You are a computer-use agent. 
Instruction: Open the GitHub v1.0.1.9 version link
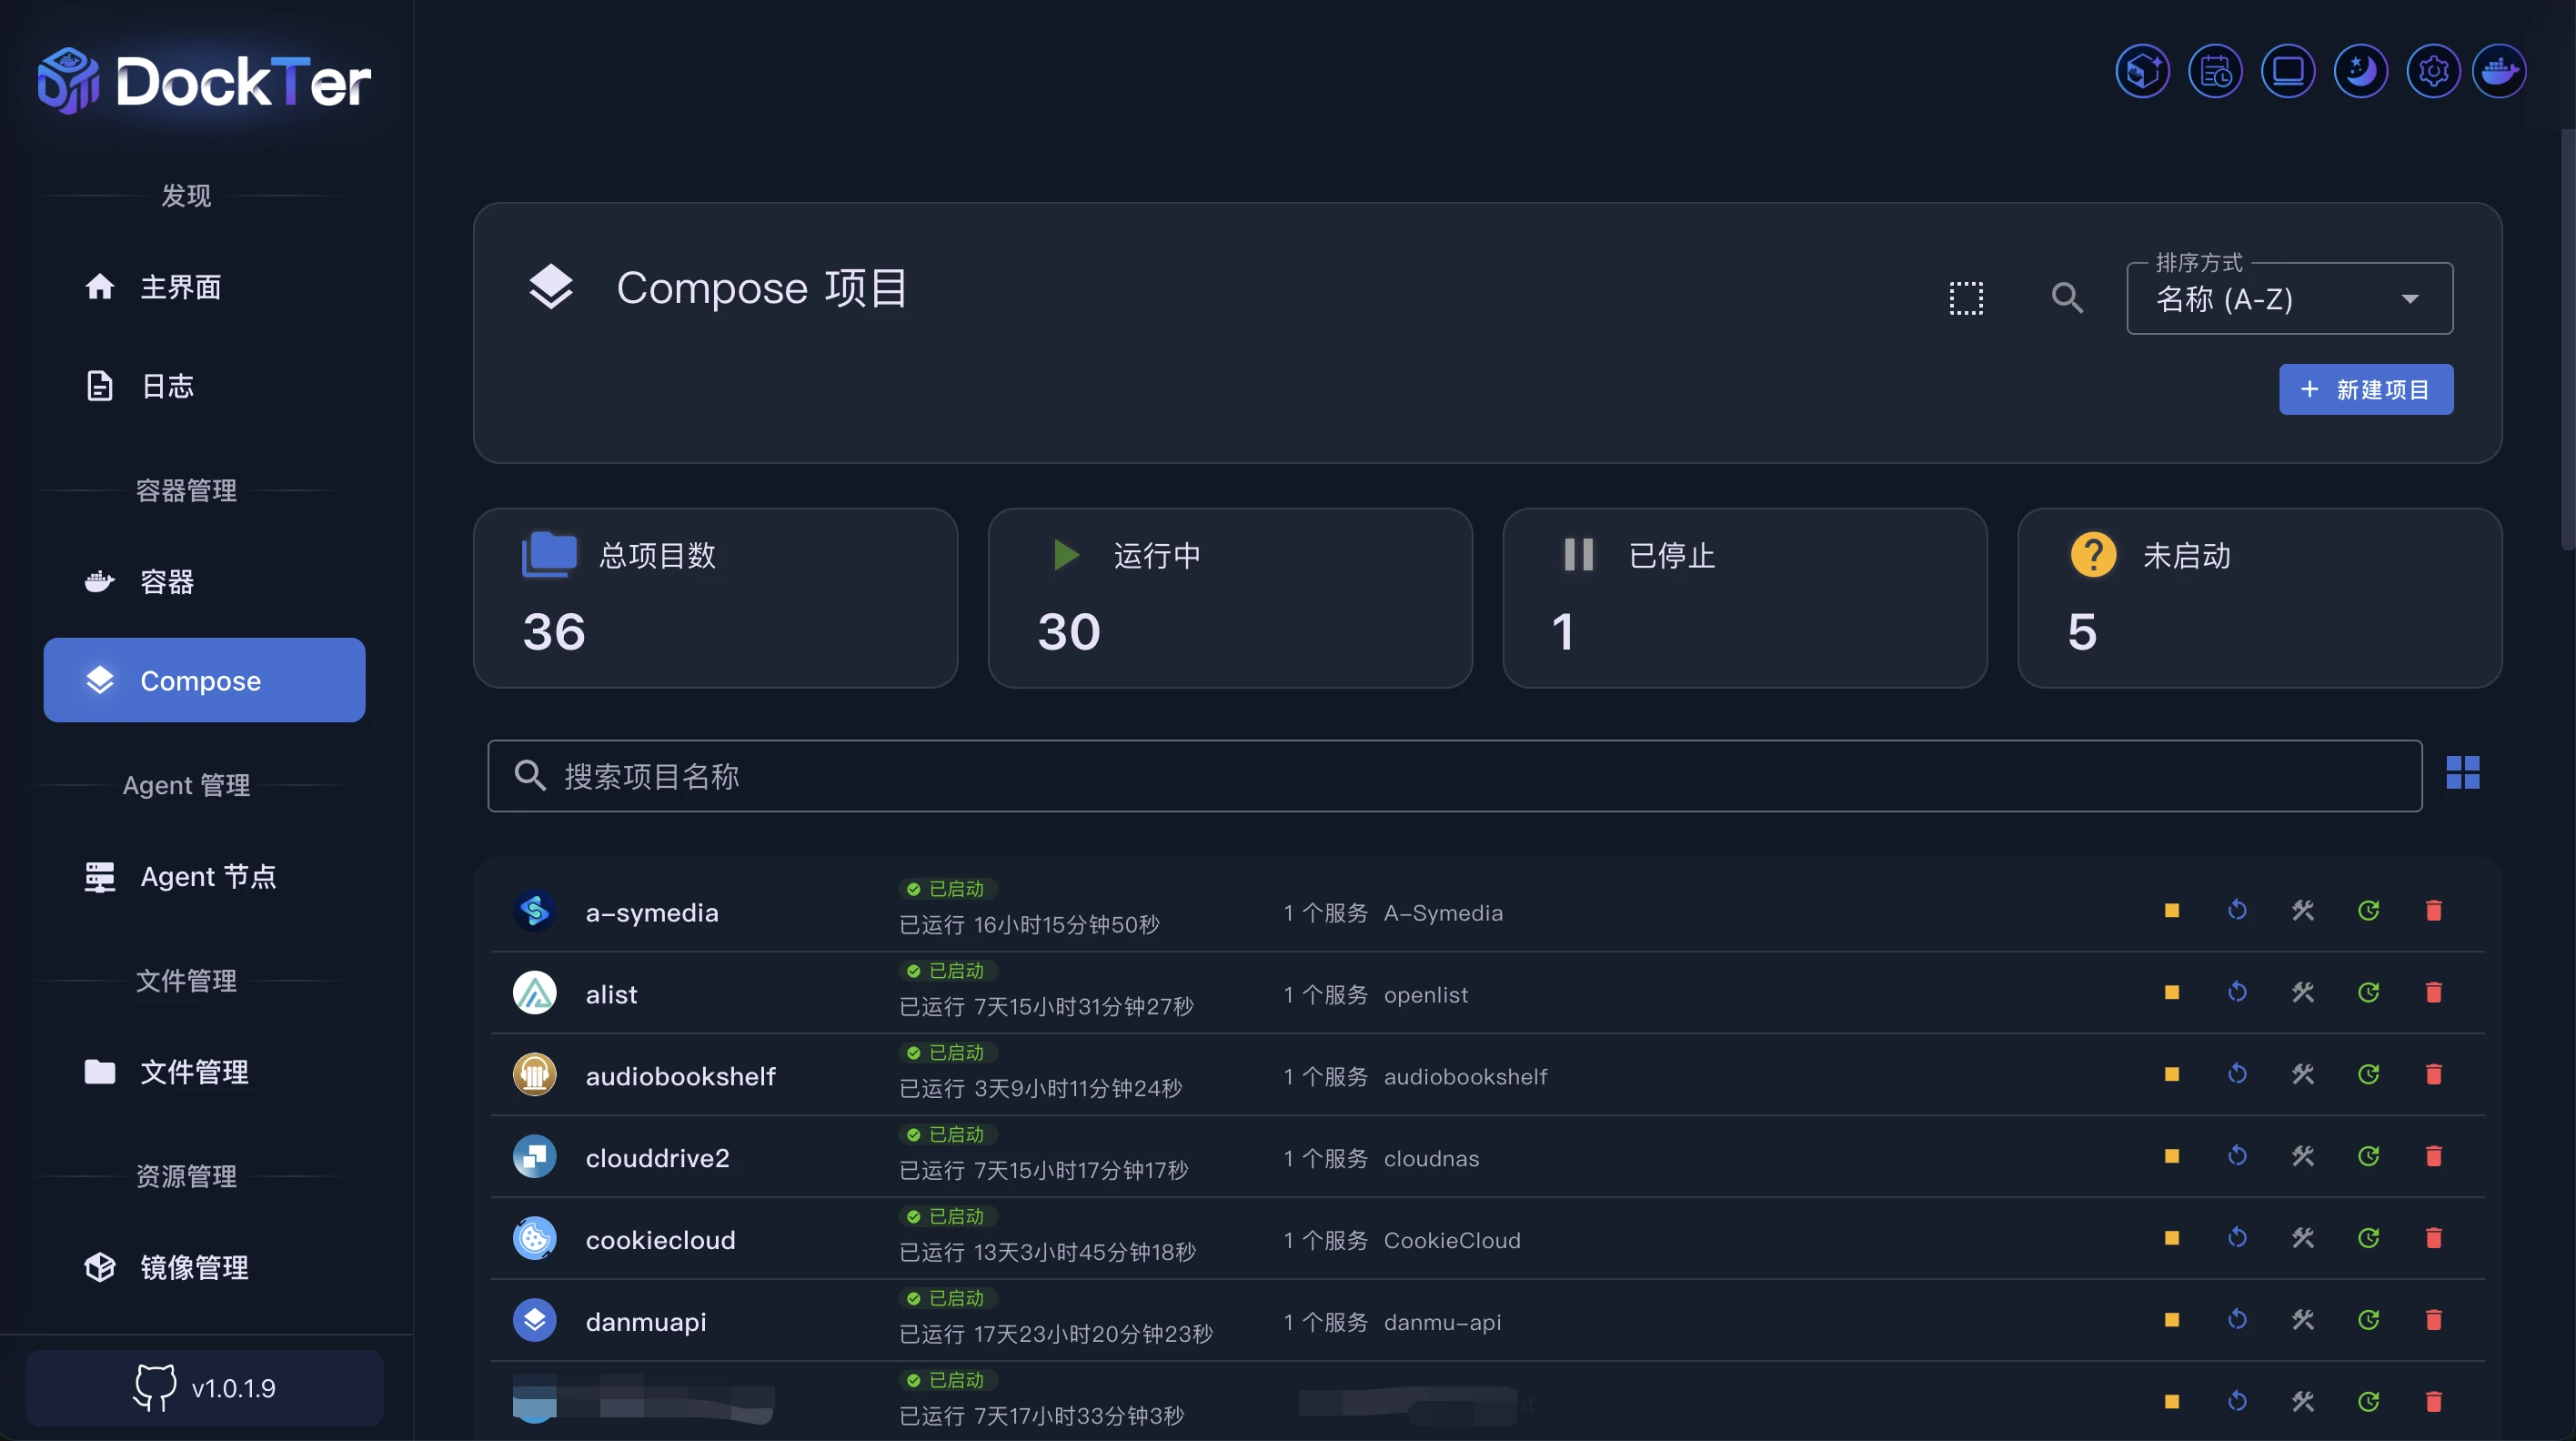click(x=204, y=1388)
